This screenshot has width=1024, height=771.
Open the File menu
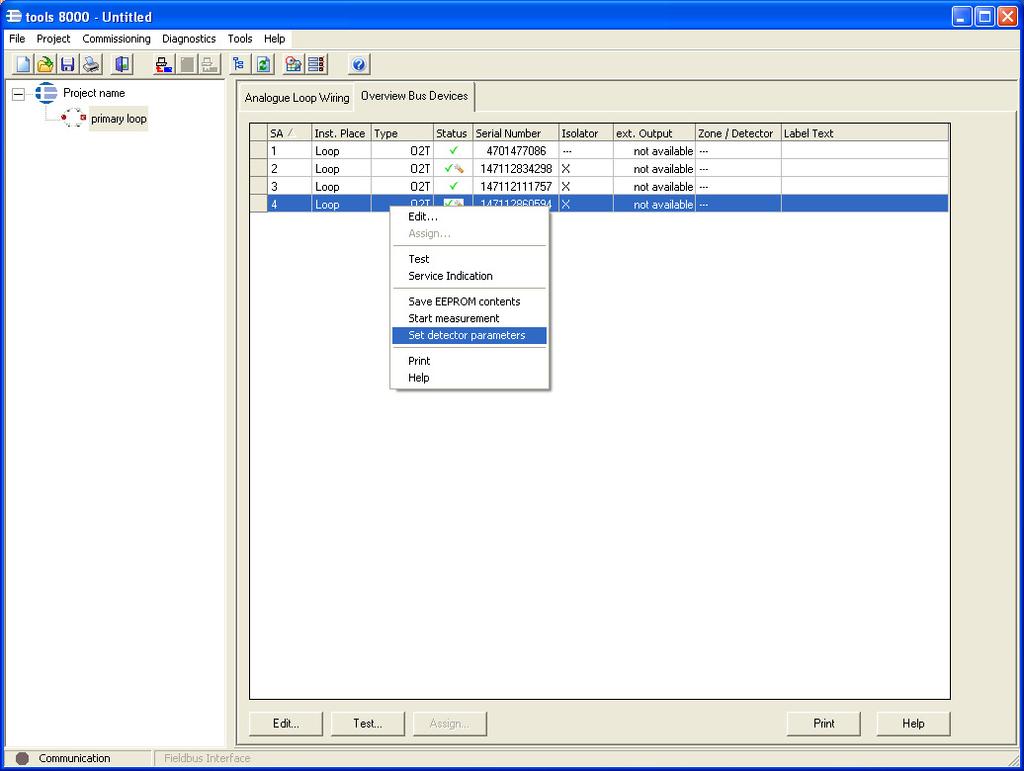point(17,39)
